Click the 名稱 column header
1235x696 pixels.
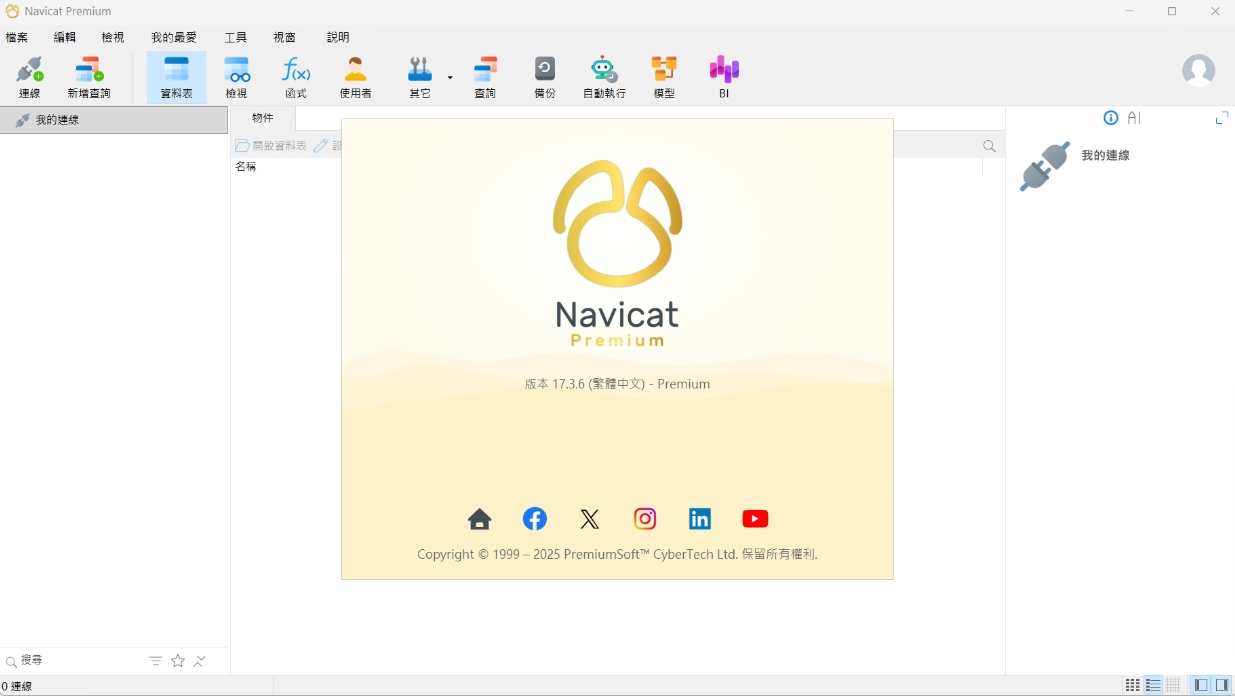[x=246, y=167]
